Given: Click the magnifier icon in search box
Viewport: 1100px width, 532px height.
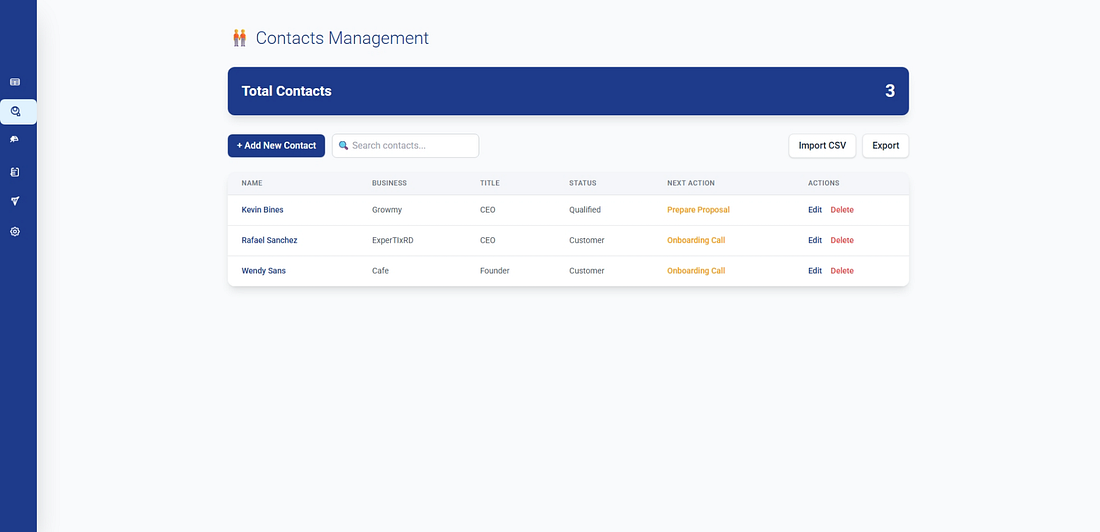Looking at the screenshot, I should point(344,145).
